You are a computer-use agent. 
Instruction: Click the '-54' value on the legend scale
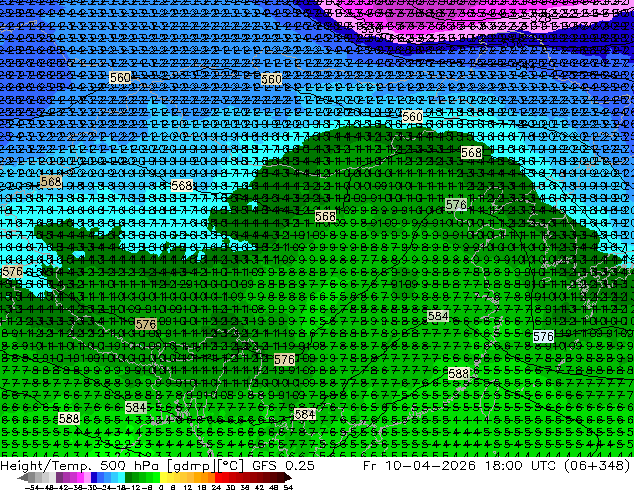(x=33, y=487)
